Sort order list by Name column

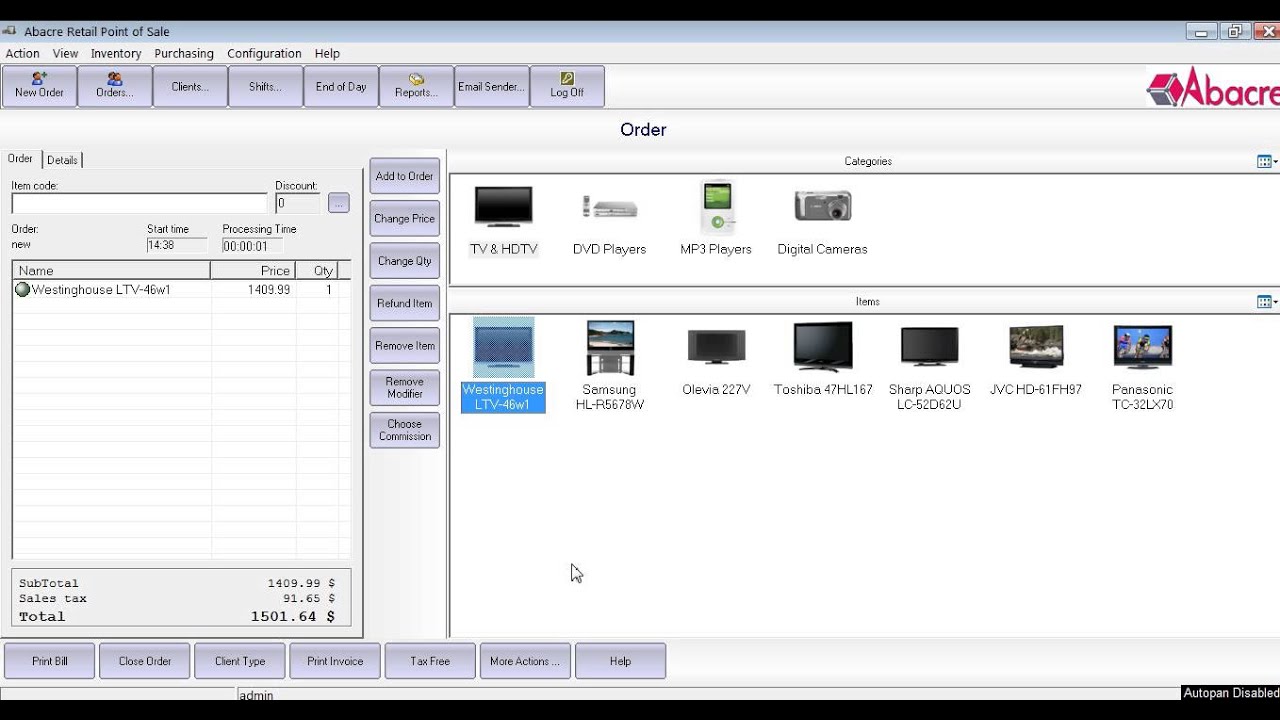[111, 271]
